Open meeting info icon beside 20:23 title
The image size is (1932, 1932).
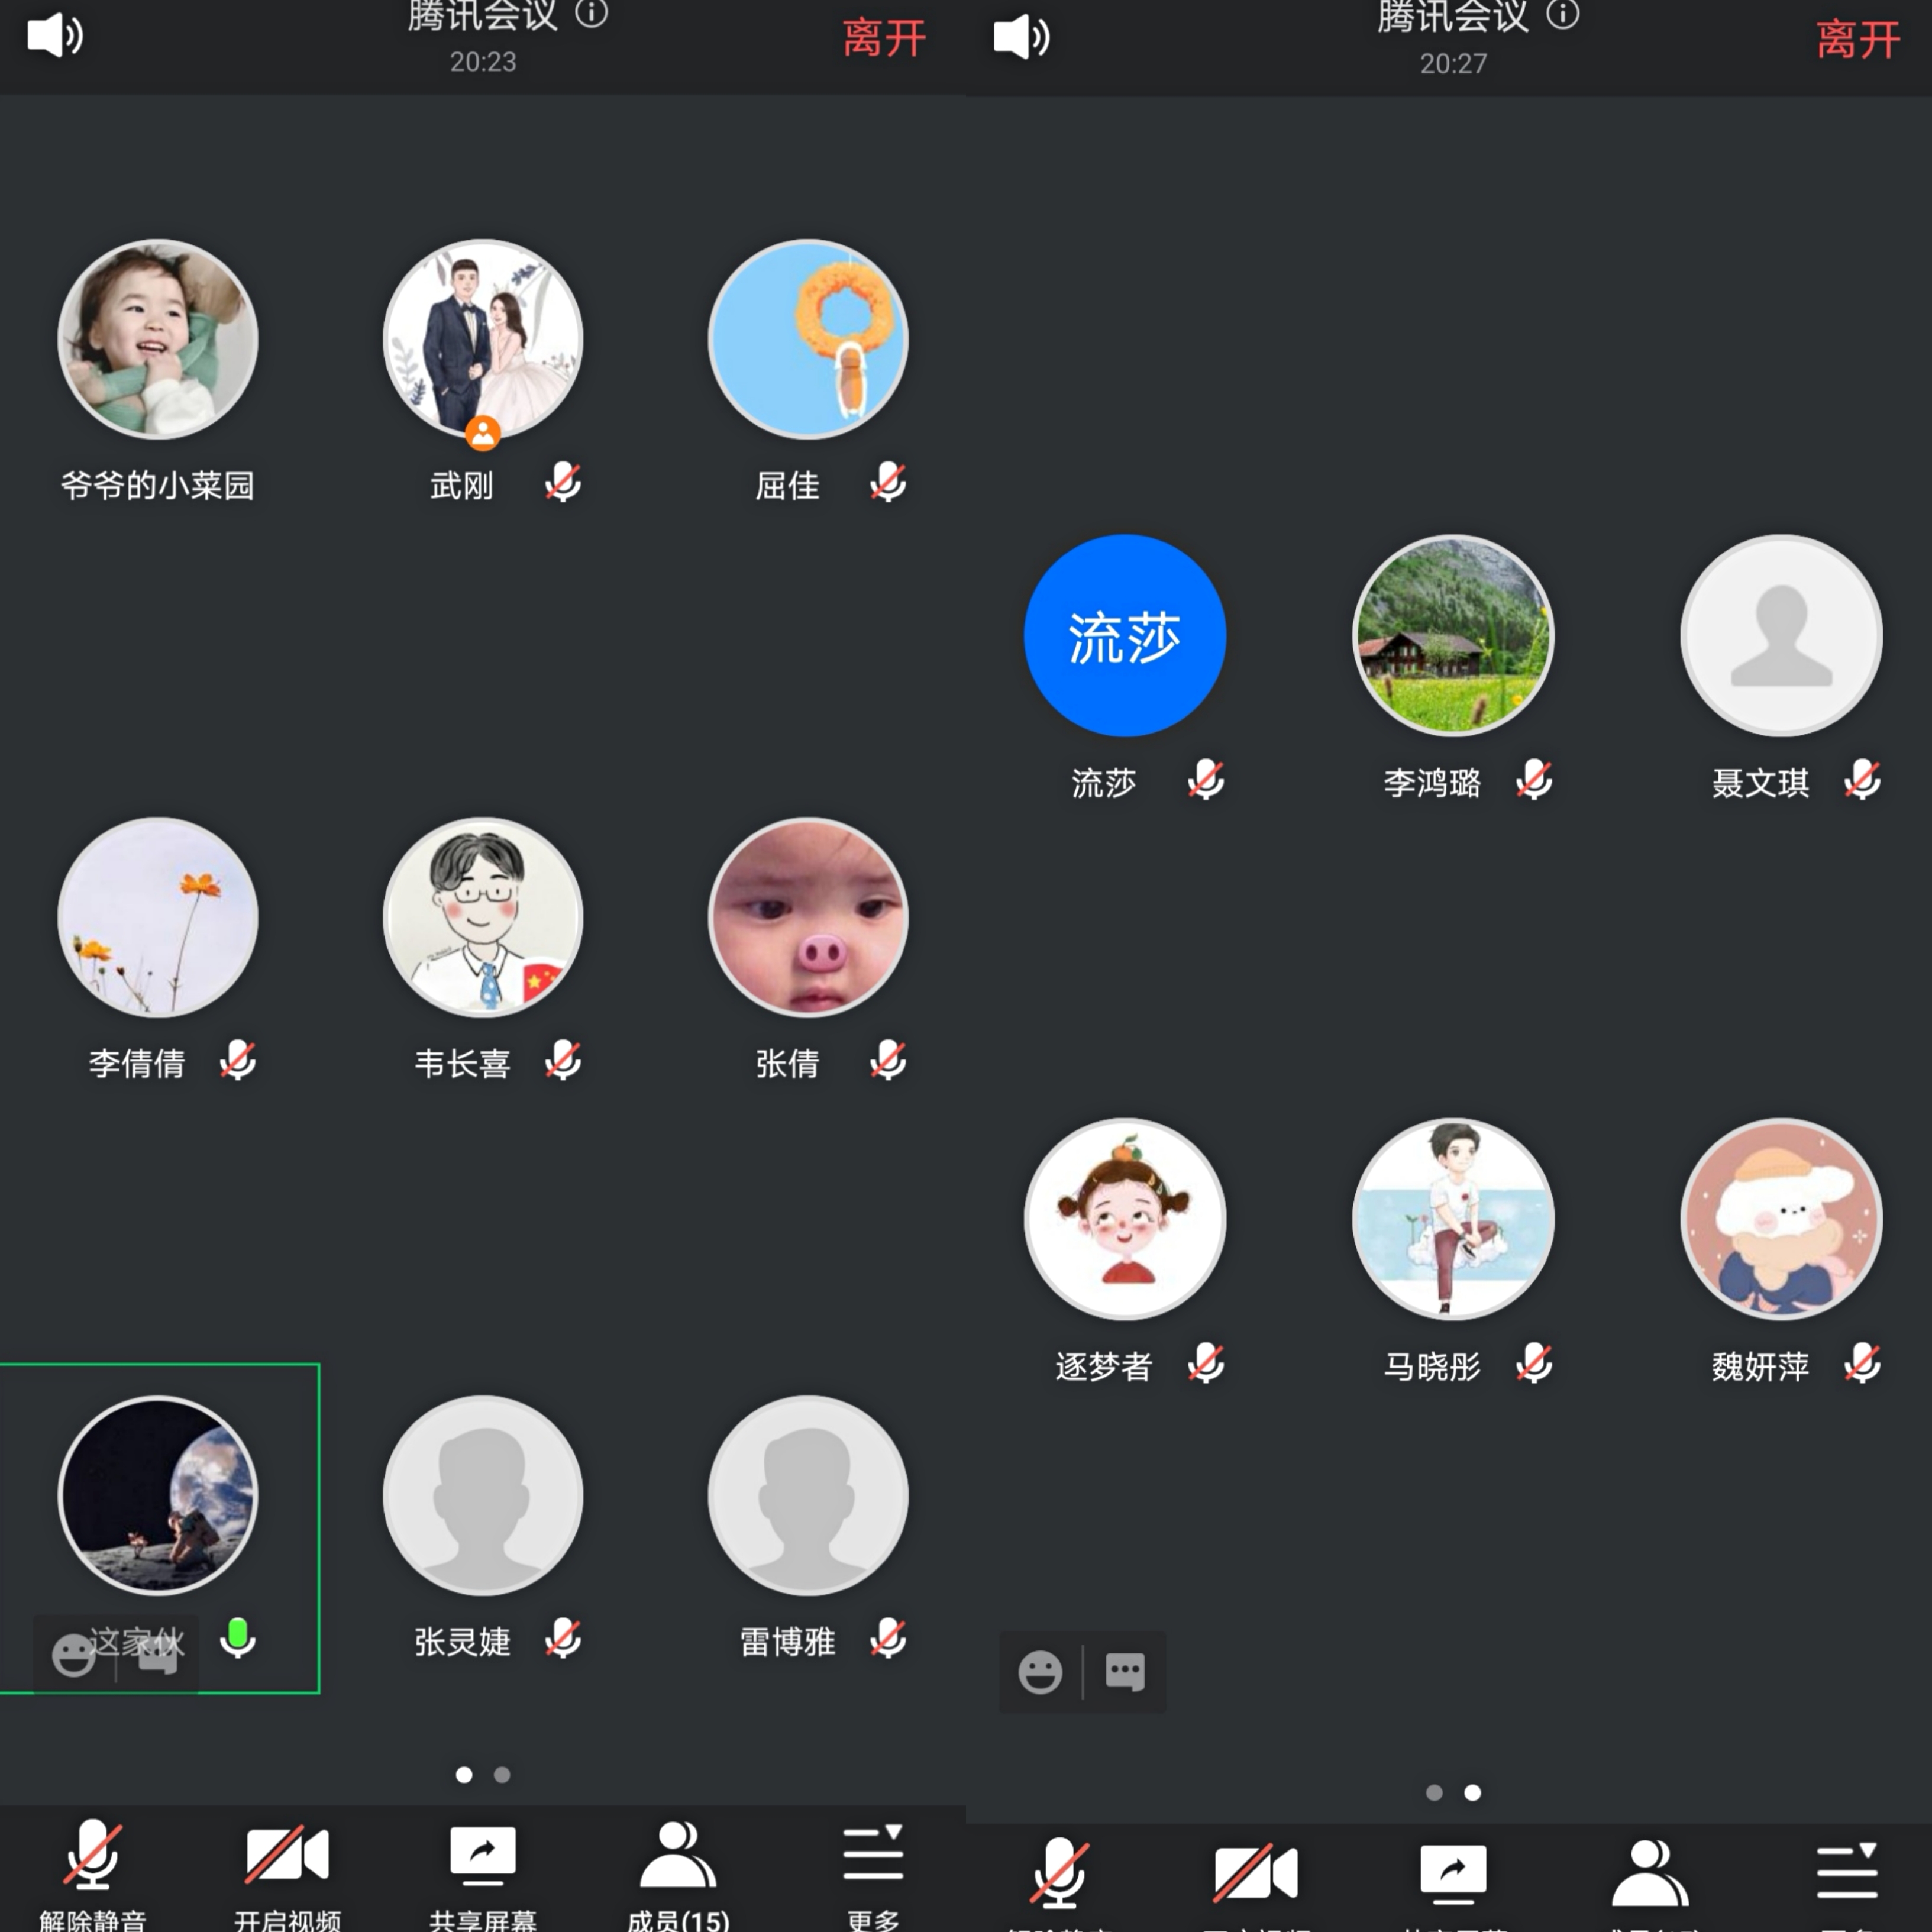[592, 13]
